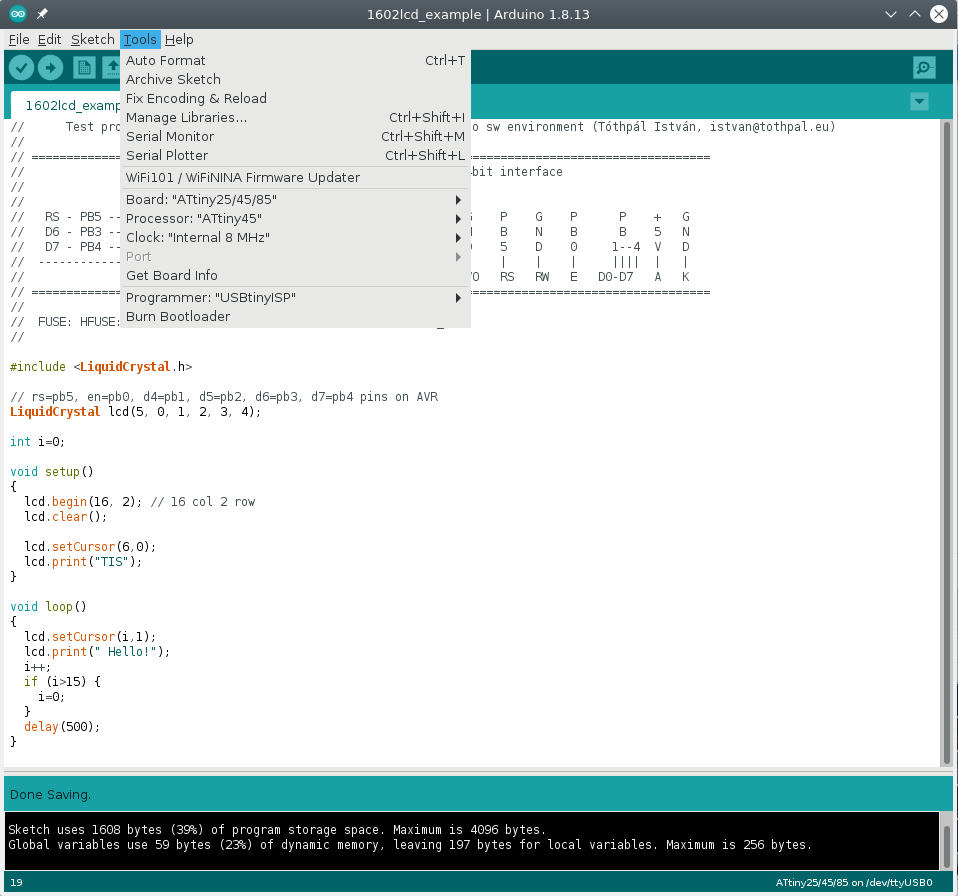Click the Upload arrow icon
This screenshot has width=958, height=896.
tap(51, 67)
